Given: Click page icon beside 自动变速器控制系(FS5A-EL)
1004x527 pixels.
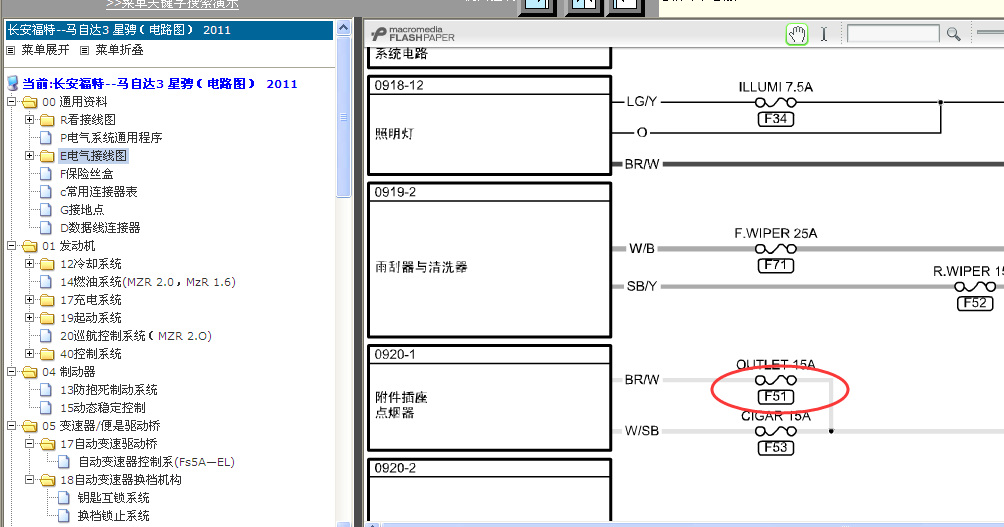Looking at the screenshot, I should pos(64,462).
